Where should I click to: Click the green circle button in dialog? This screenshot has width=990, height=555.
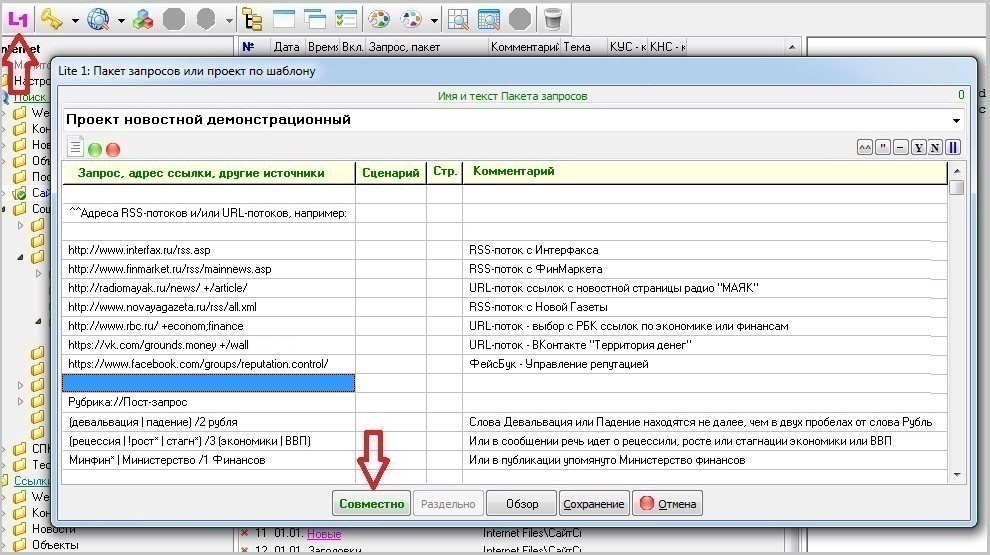click(x=95, y=149)
